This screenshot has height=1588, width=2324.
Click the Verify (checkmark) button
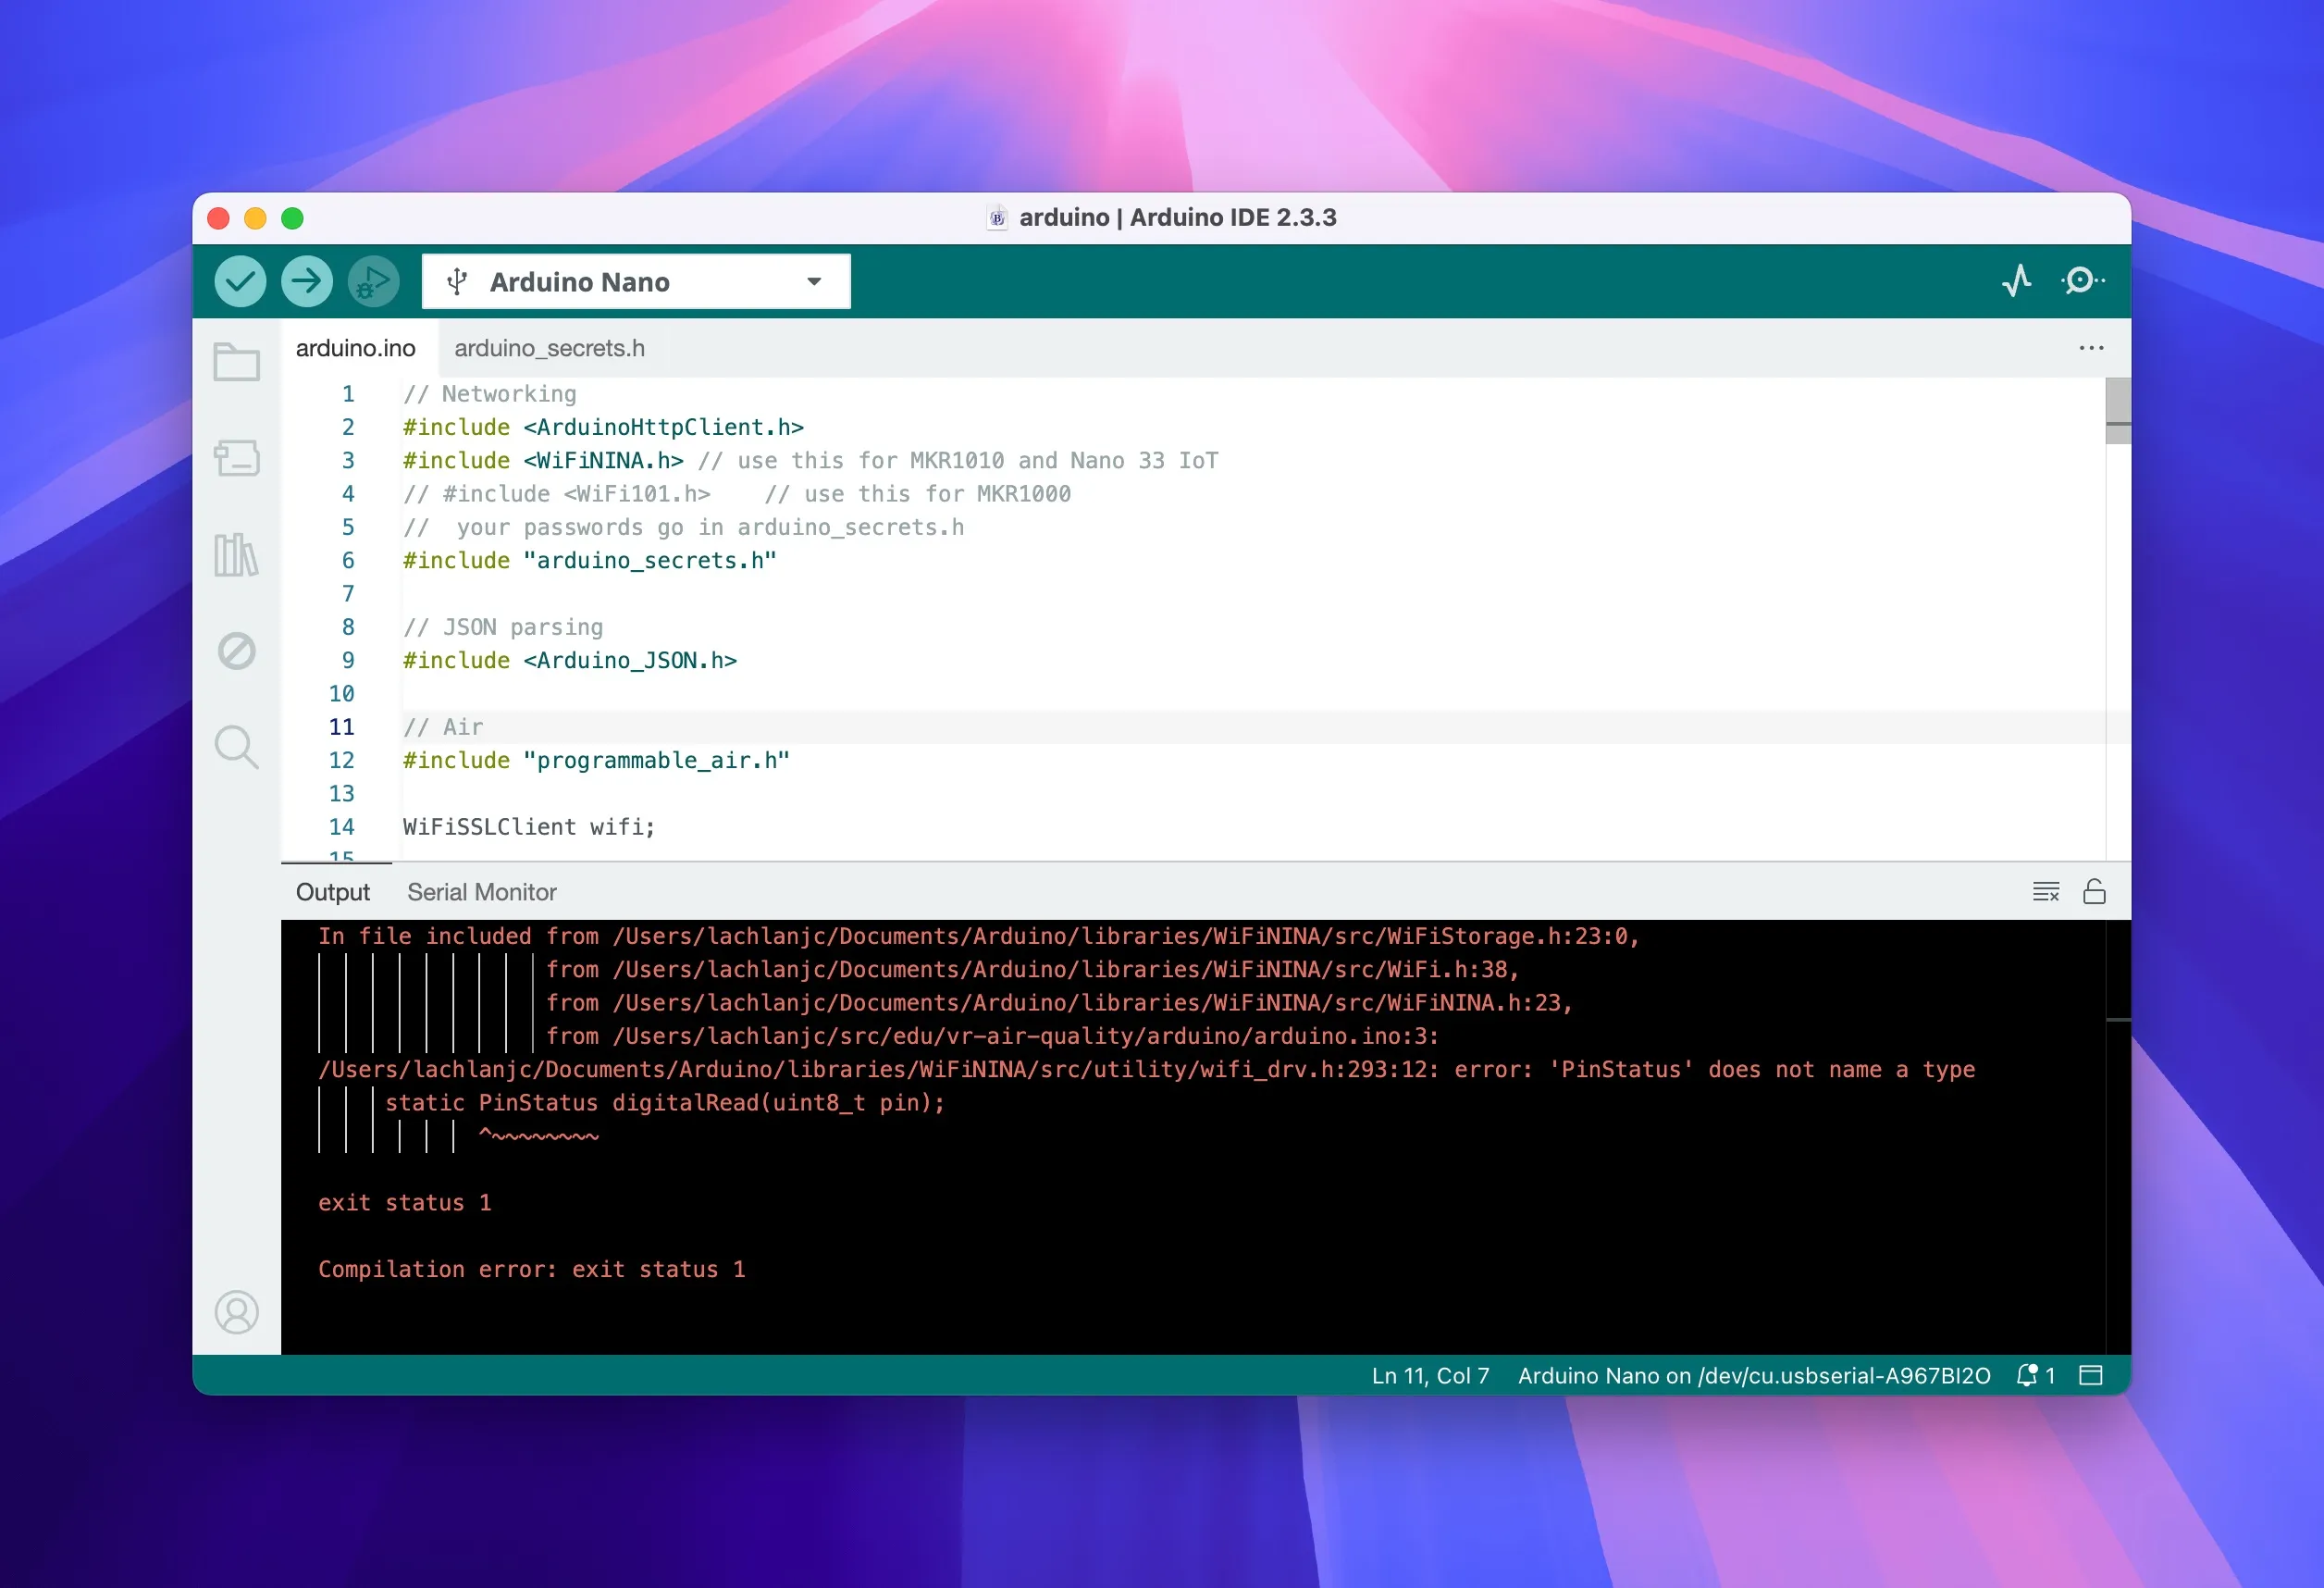(240, 281)
